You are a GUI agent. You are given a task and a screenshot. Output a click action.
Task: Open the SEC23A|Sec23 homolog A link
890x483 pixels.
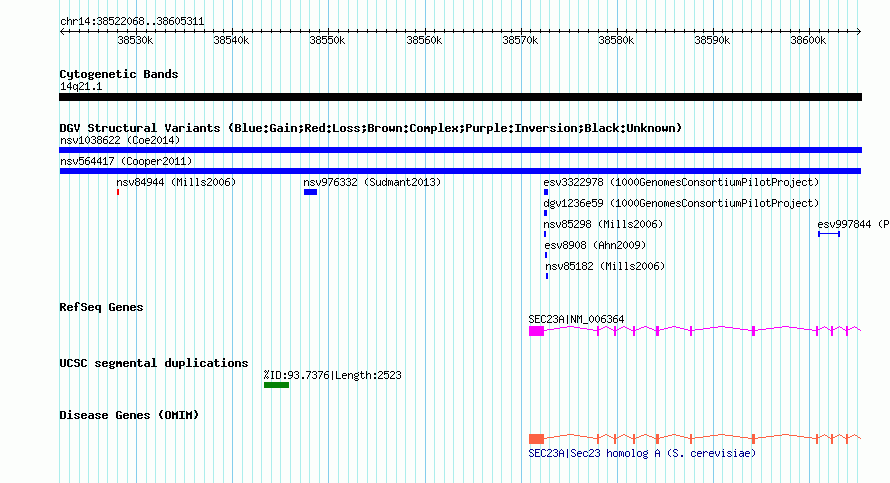click(642, 453)
